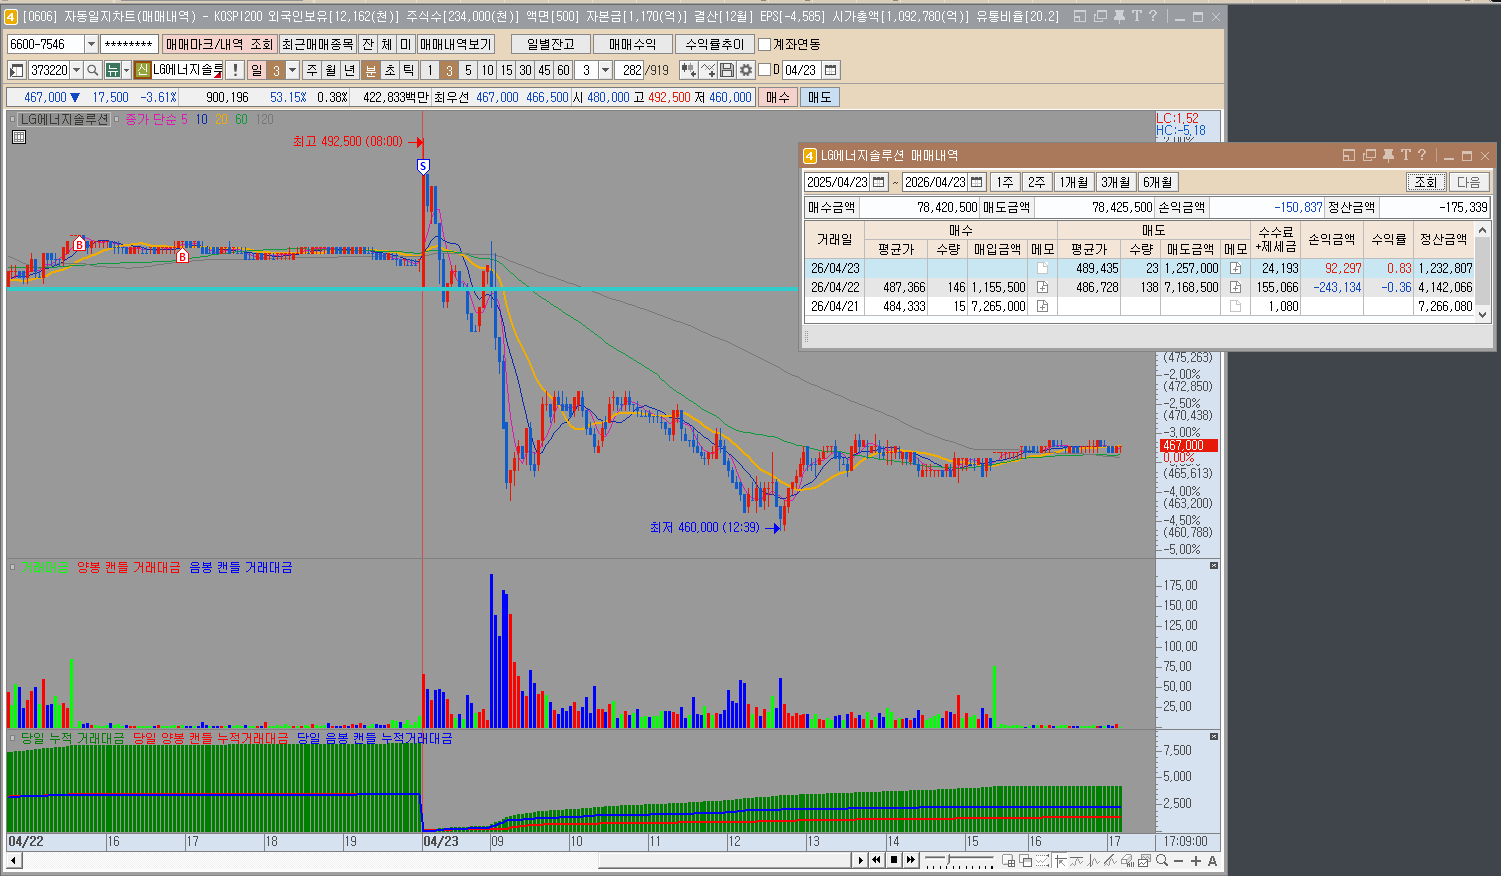Switch chart period to 년 yearly
Screen dimensions: 1501x876
(x=349, y=70)
